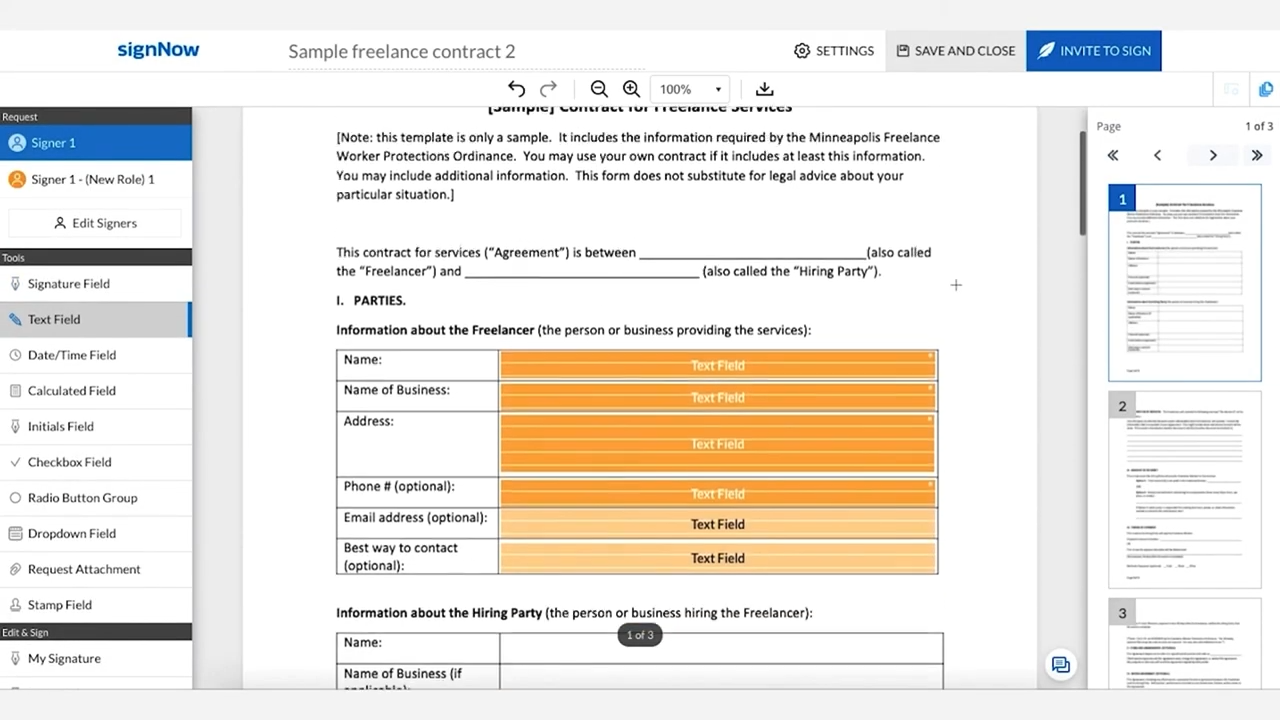Choose the Initials Field tool
Image resolution: width=1280 pixels, height=720 pixels.
pyautogui.click(x=96, y=426)
